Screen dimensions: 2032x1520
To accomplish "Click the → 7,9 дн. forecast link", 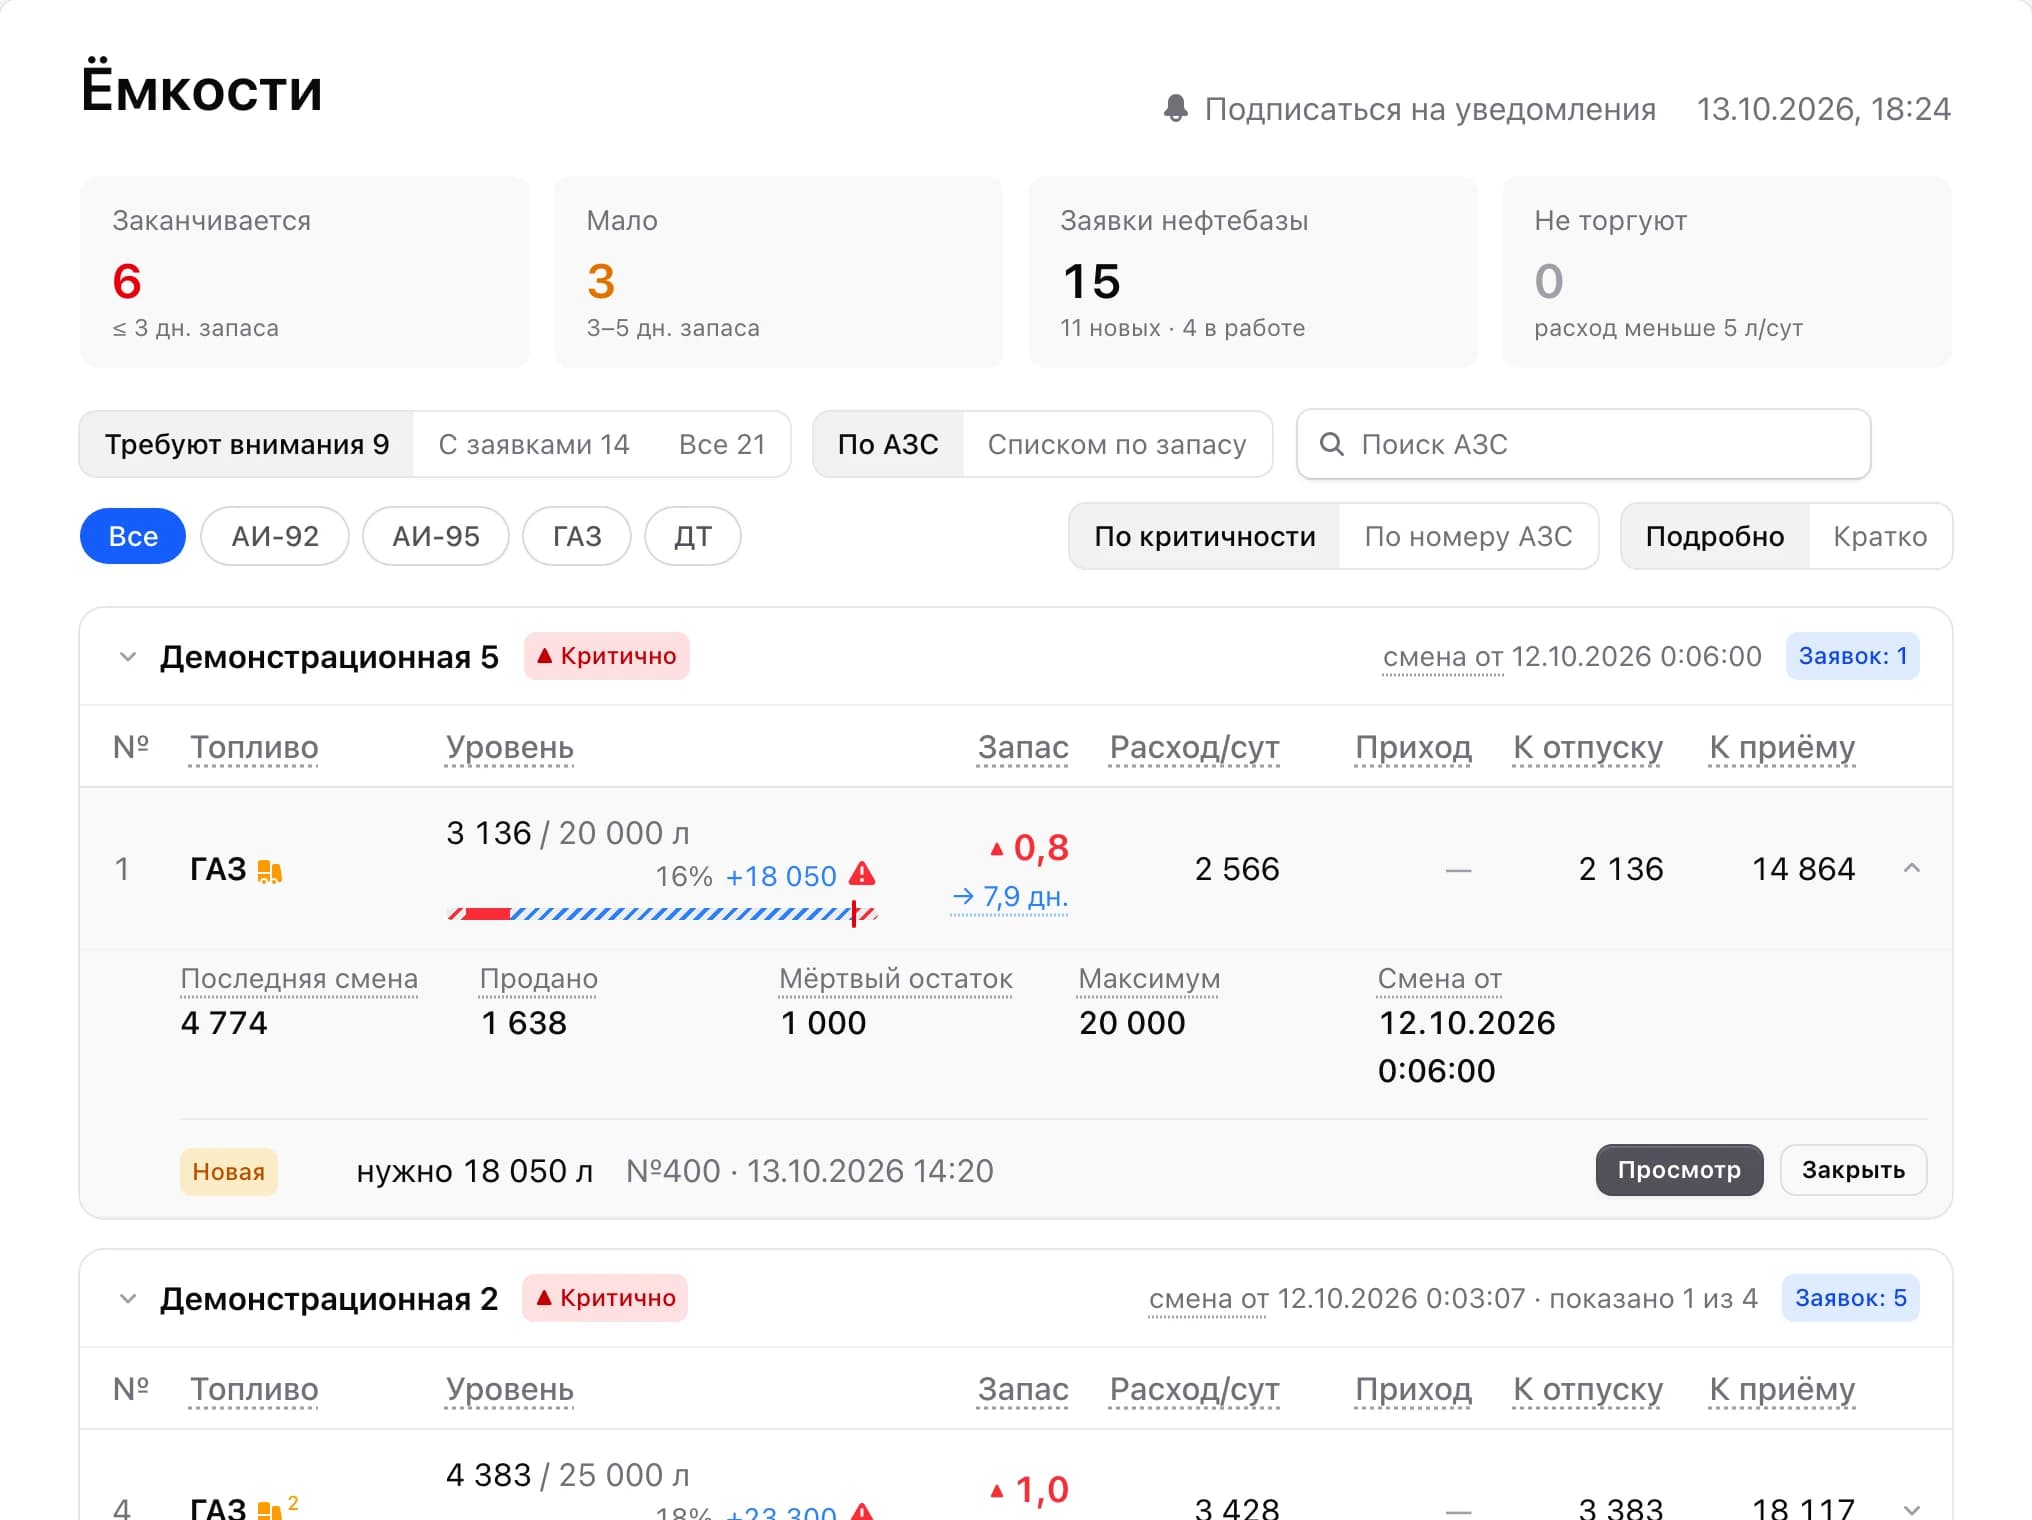I will [x=1010, y=897].
